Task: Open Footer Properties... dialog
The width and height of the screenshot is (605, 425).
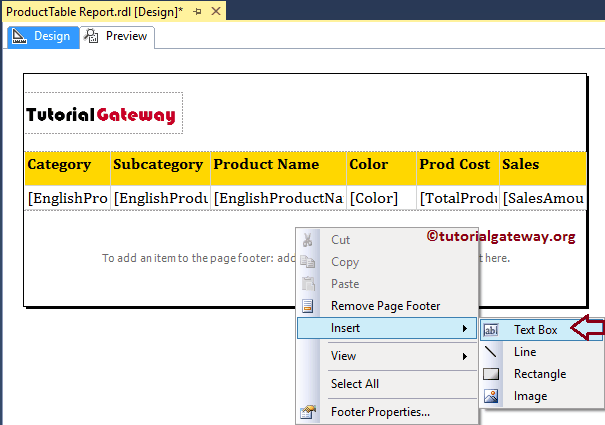Action: [x=387, y=412]
